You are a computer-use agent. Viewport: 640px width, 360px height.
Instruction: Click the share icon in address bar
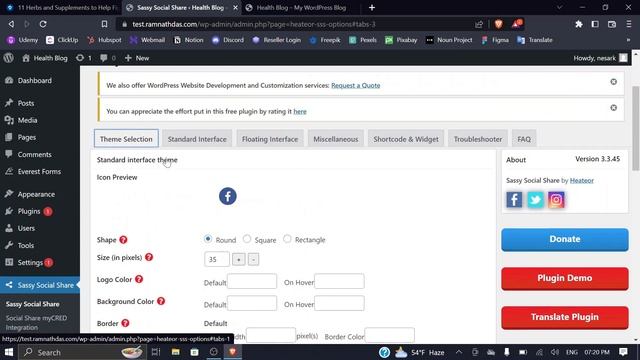click(479, 24)
